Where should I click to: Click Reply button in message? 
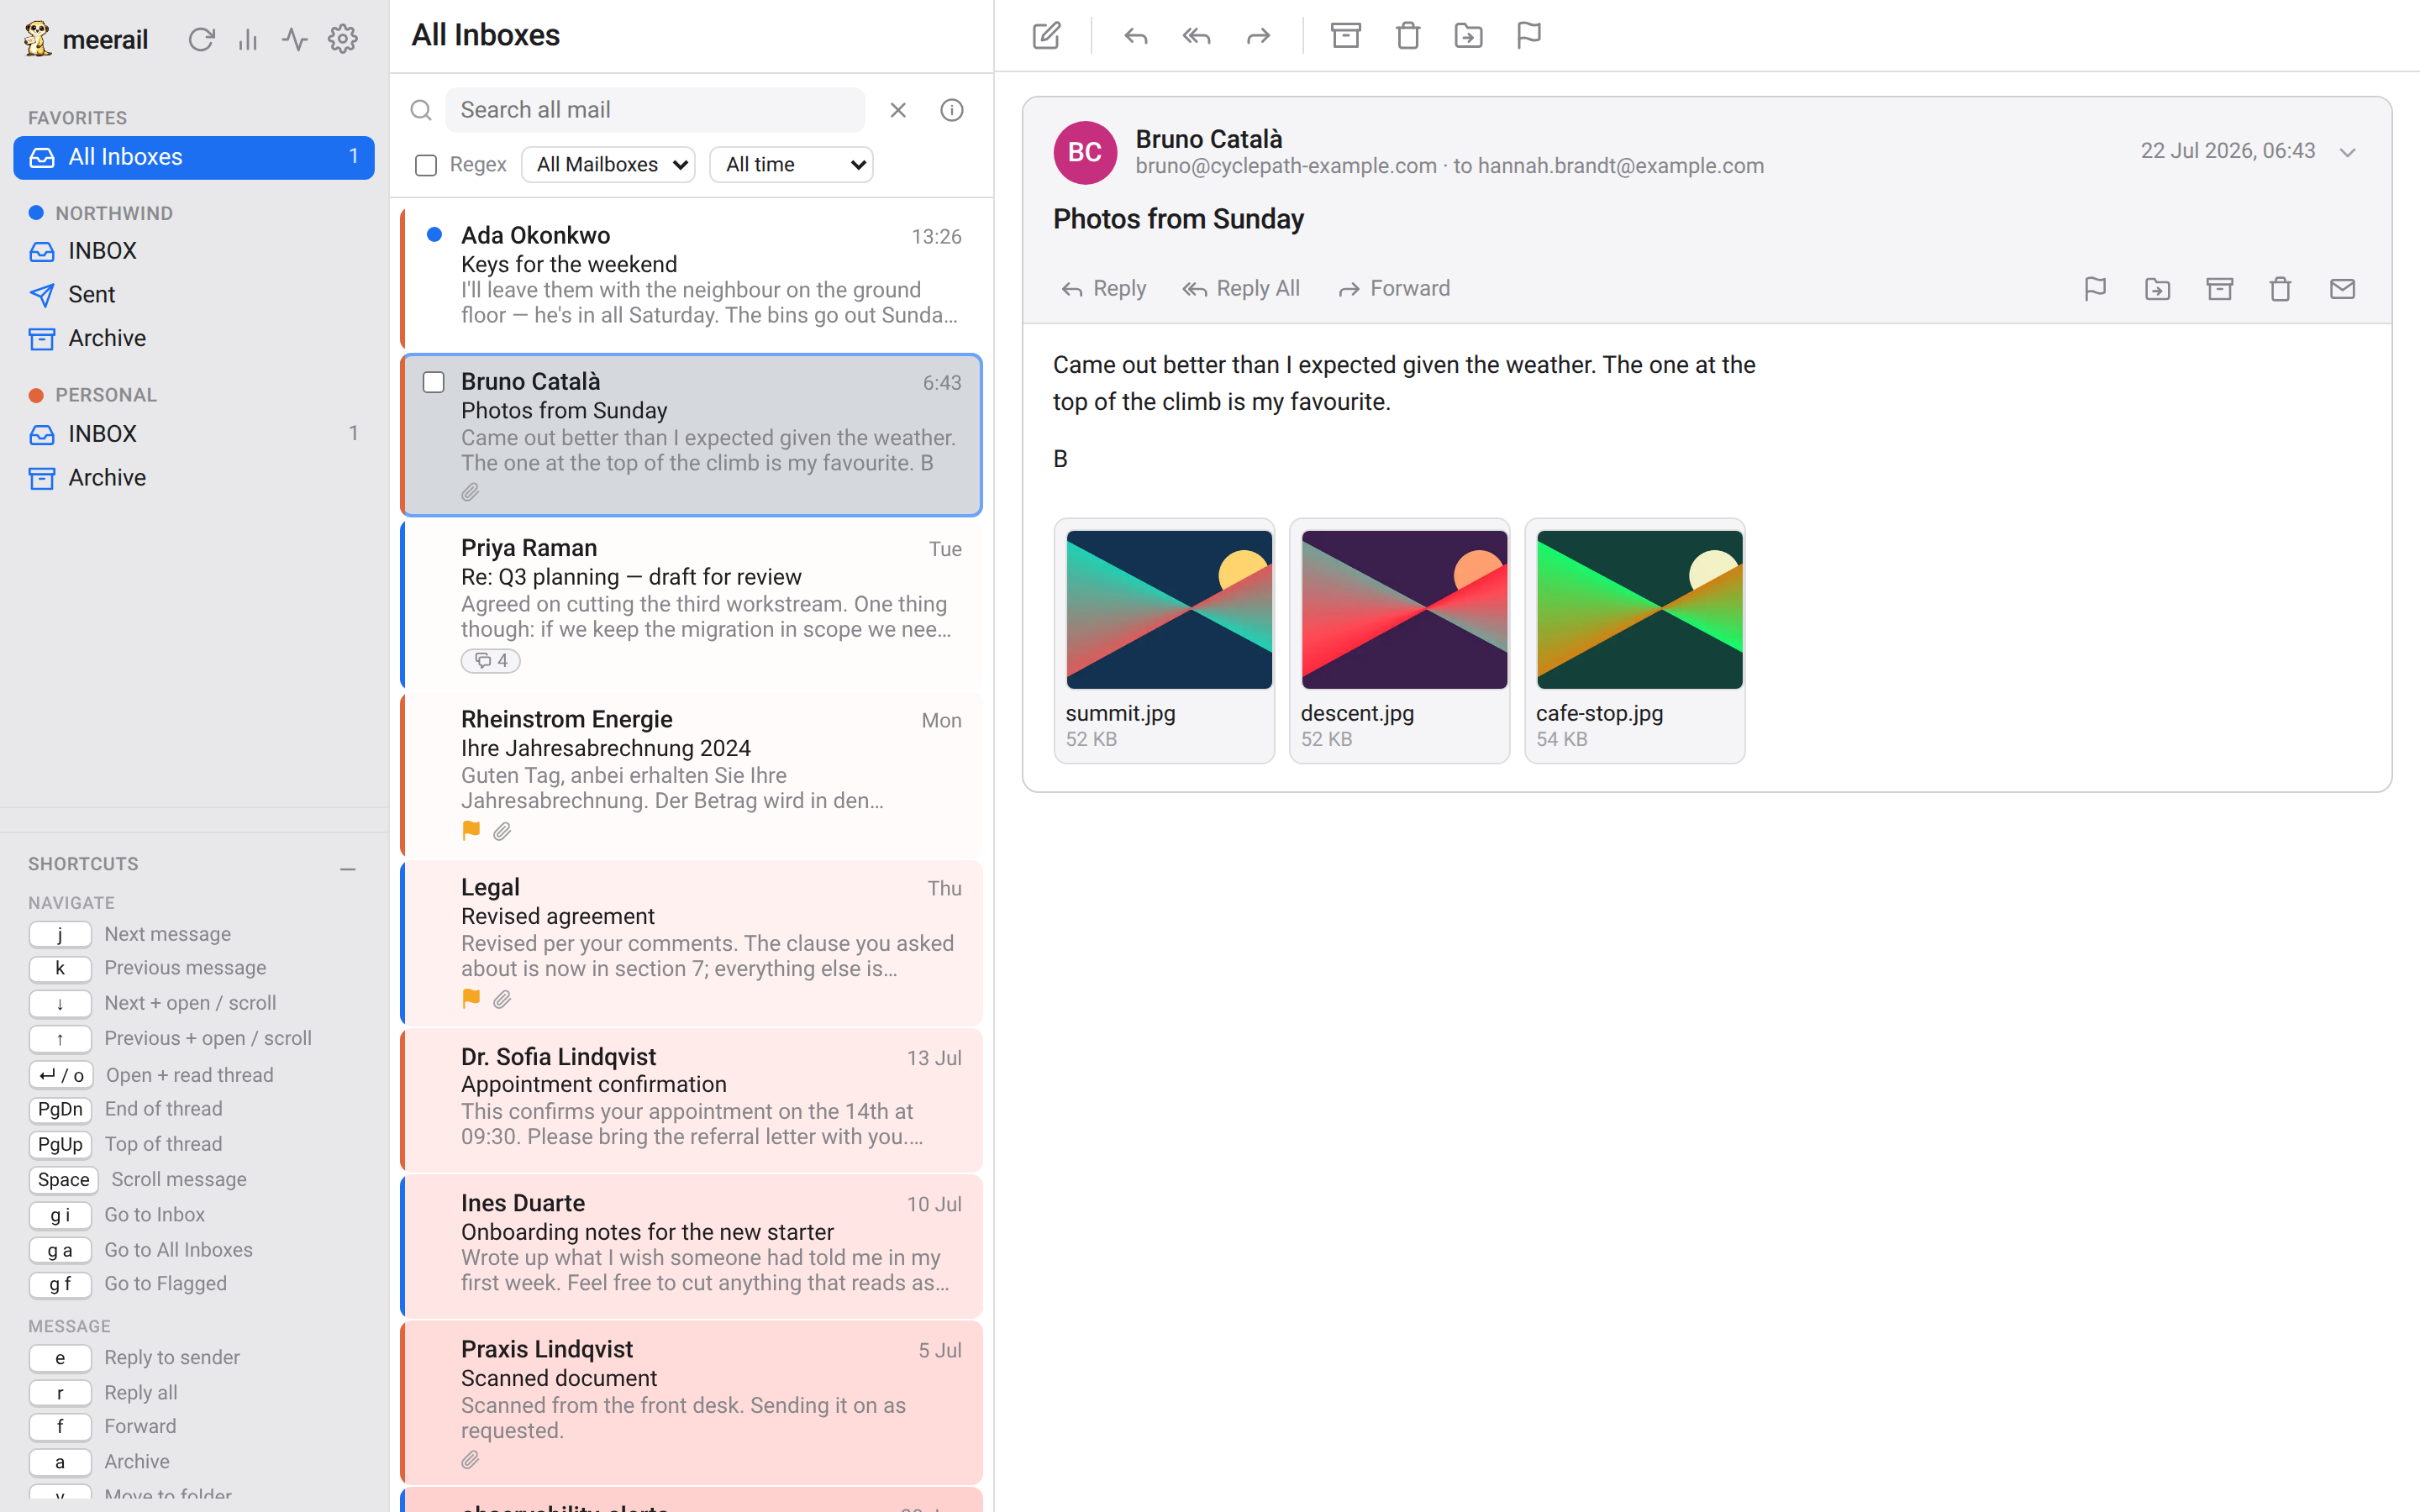[x=1104, y=289]
